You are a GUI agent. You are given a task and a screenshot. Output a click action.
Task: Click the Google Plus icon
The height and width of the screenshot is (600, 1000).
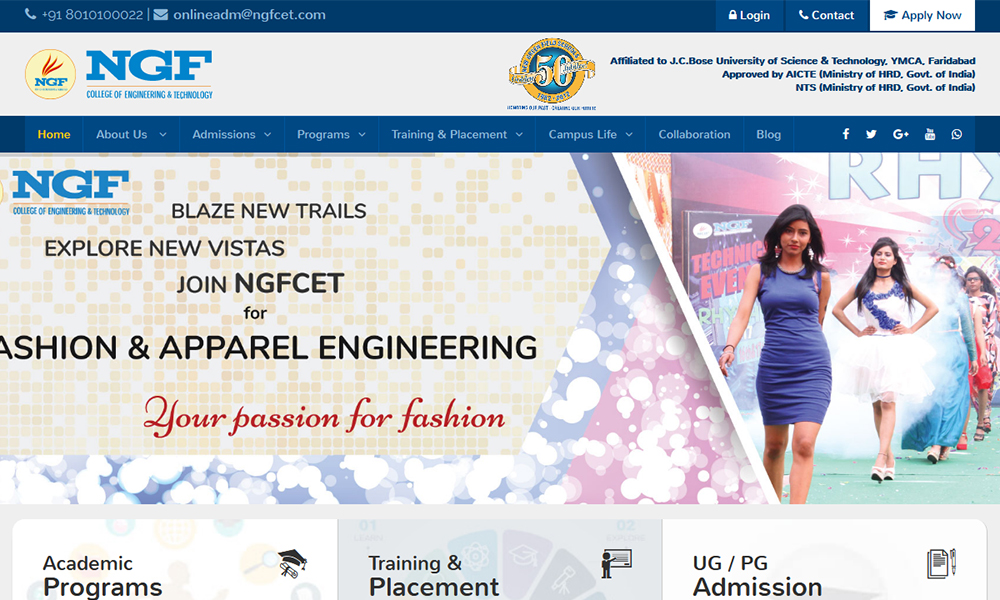coord(900,134)
